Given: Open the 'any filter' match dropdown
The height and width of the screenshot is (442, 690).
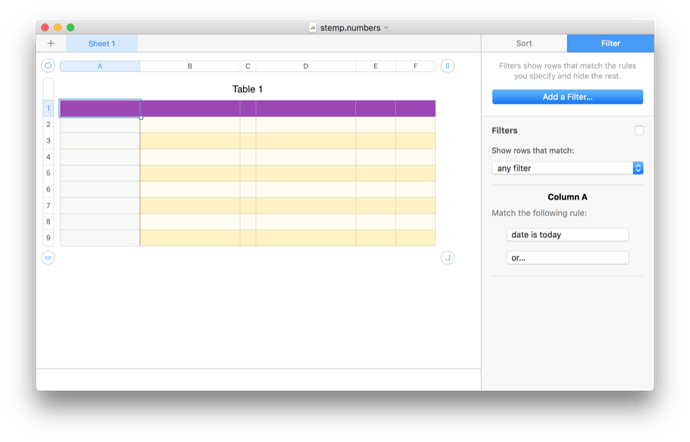Looking at the screenshot, I should [x=567, y=168].
